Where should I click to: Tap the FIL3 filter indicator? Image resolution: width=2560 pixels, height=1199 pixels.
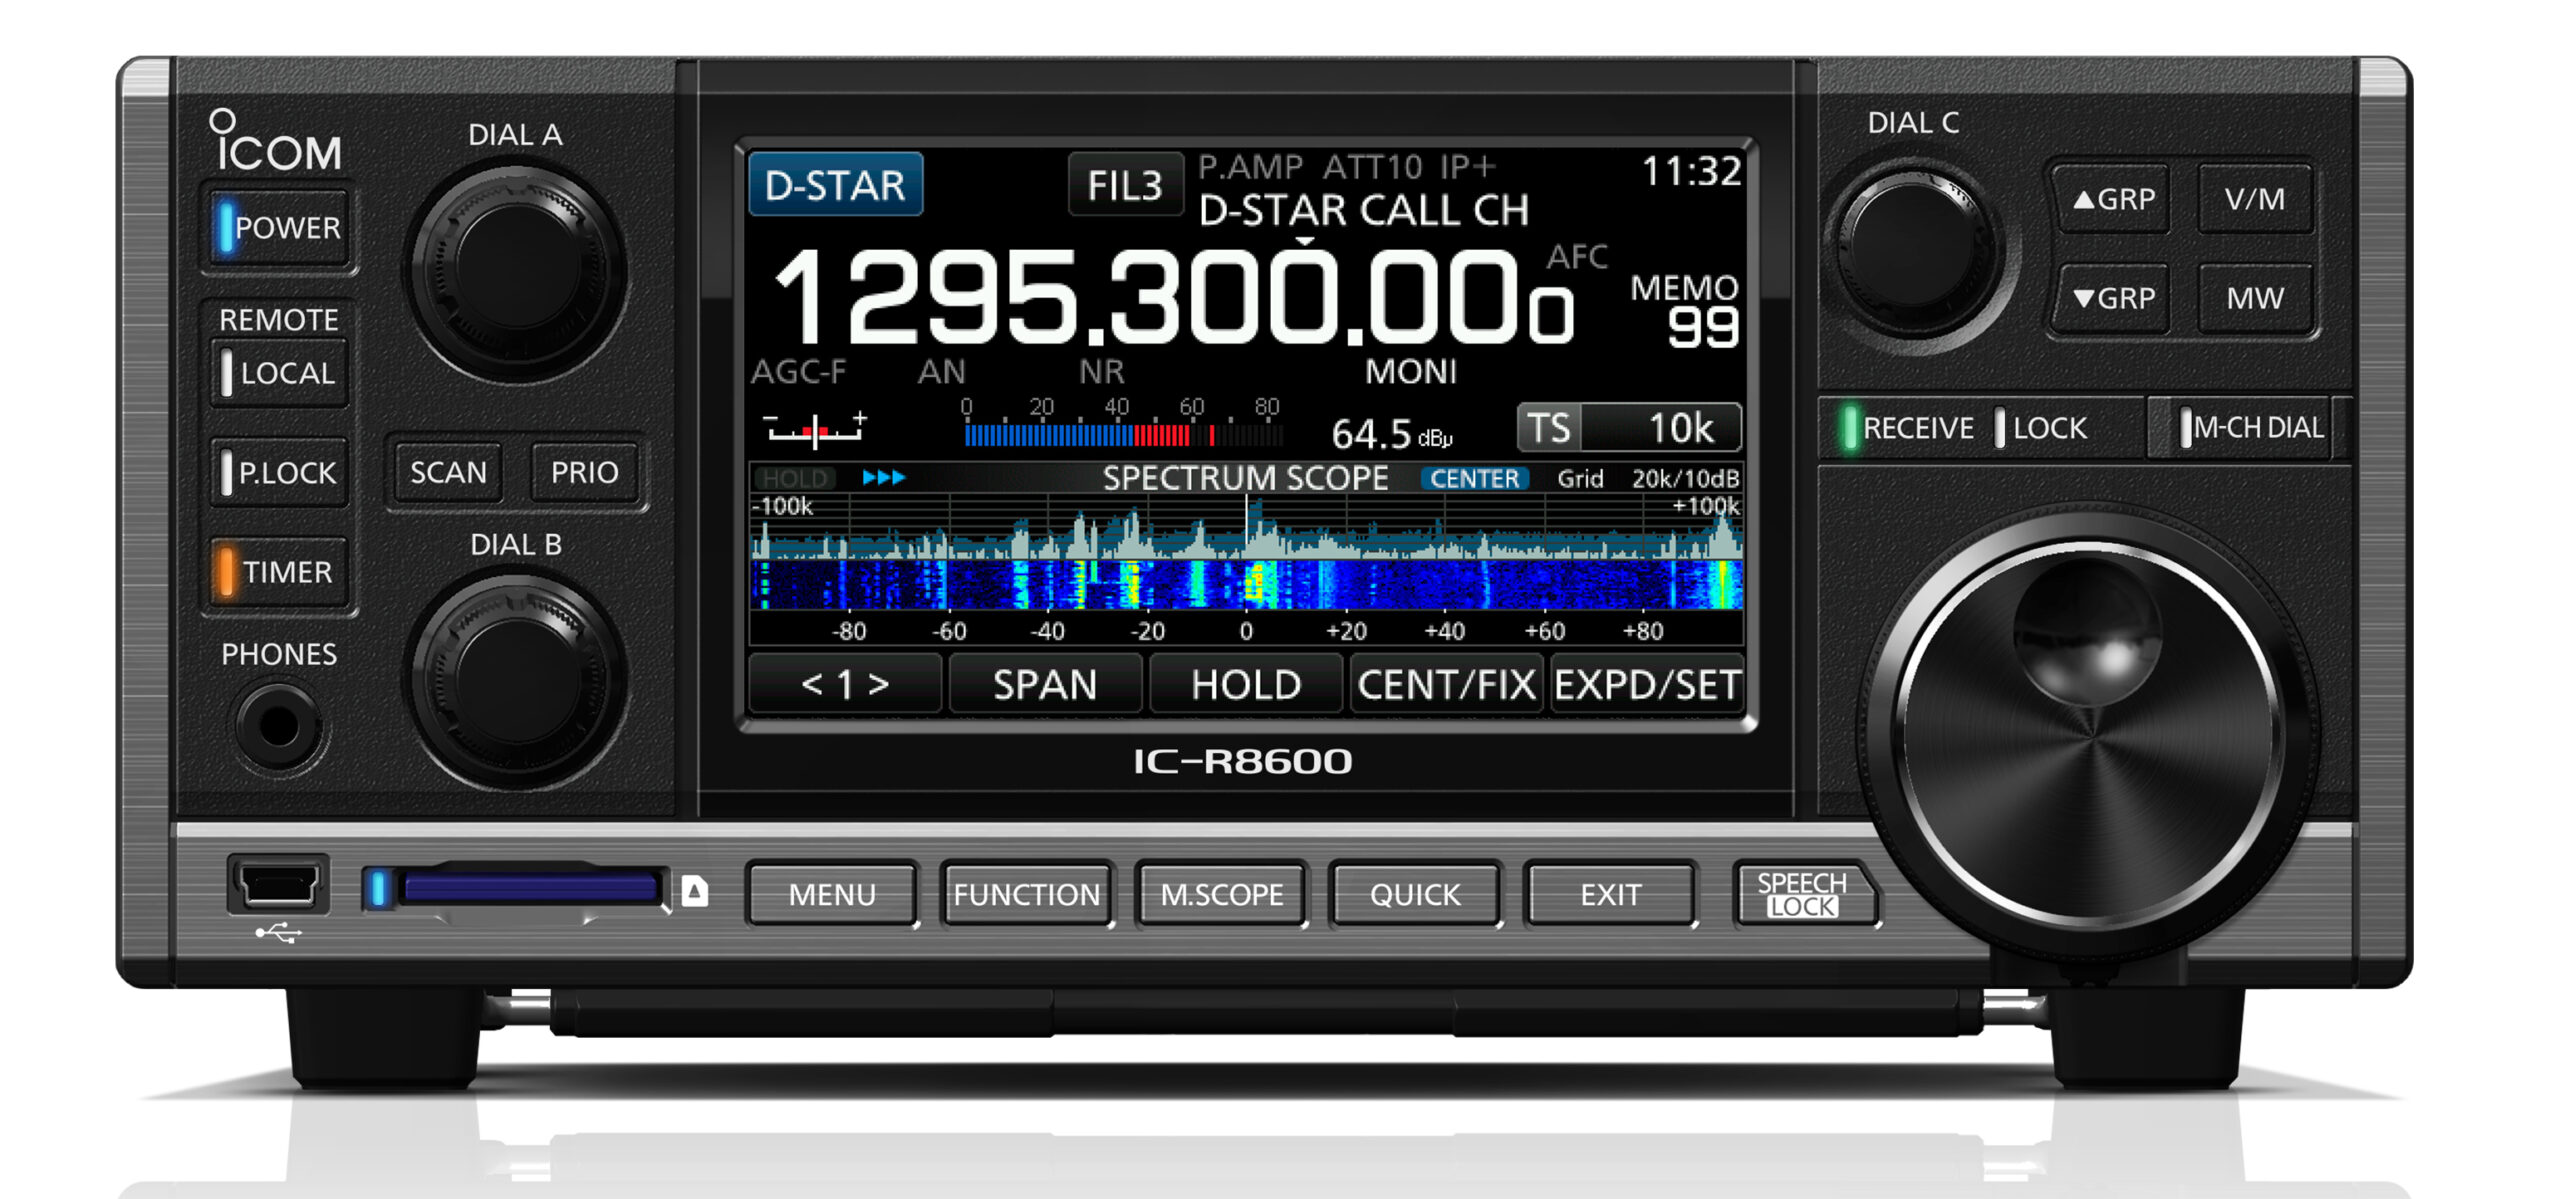click(x=1125, y=185)
